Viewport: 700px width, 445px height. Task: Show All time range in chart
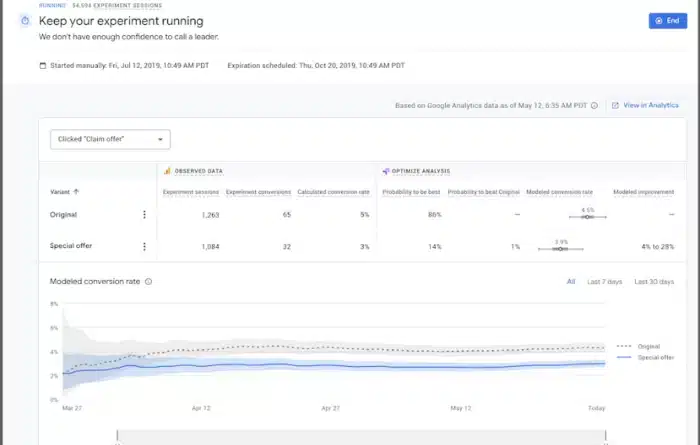(x=571, y=282)
